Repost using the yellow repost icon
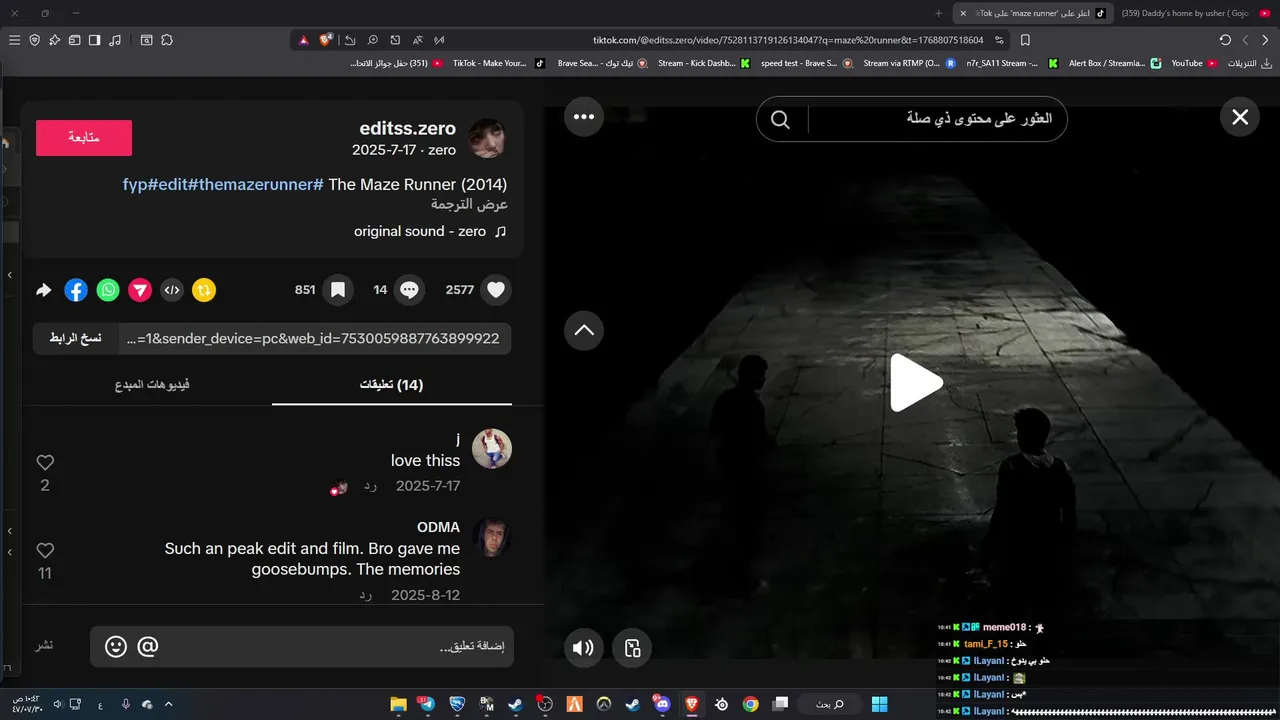 (x=204, y=290)
